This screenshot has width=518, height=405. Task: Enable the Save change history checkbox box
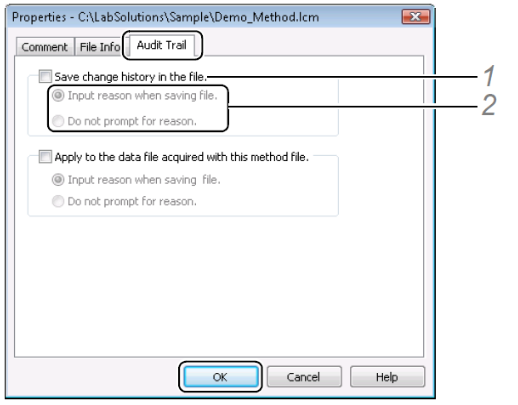(x=45, y=76)
